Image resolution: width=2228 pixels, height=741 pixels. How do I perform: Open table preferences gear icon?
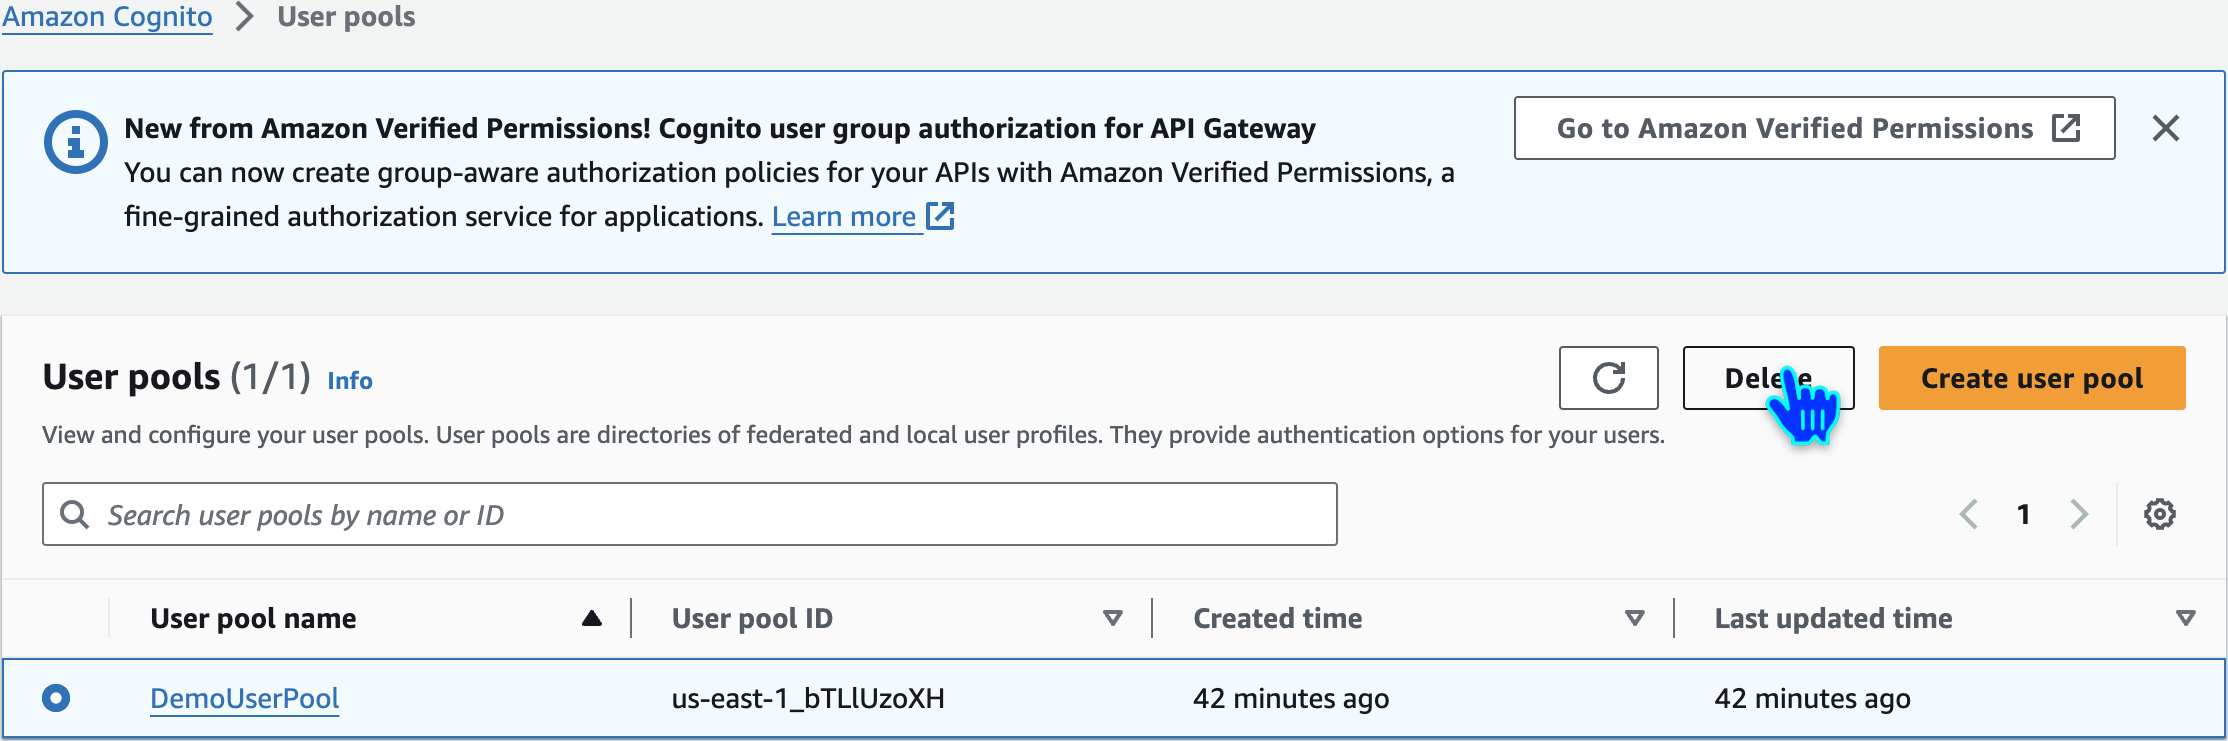pyautogui.click(x=2159, y=514)
